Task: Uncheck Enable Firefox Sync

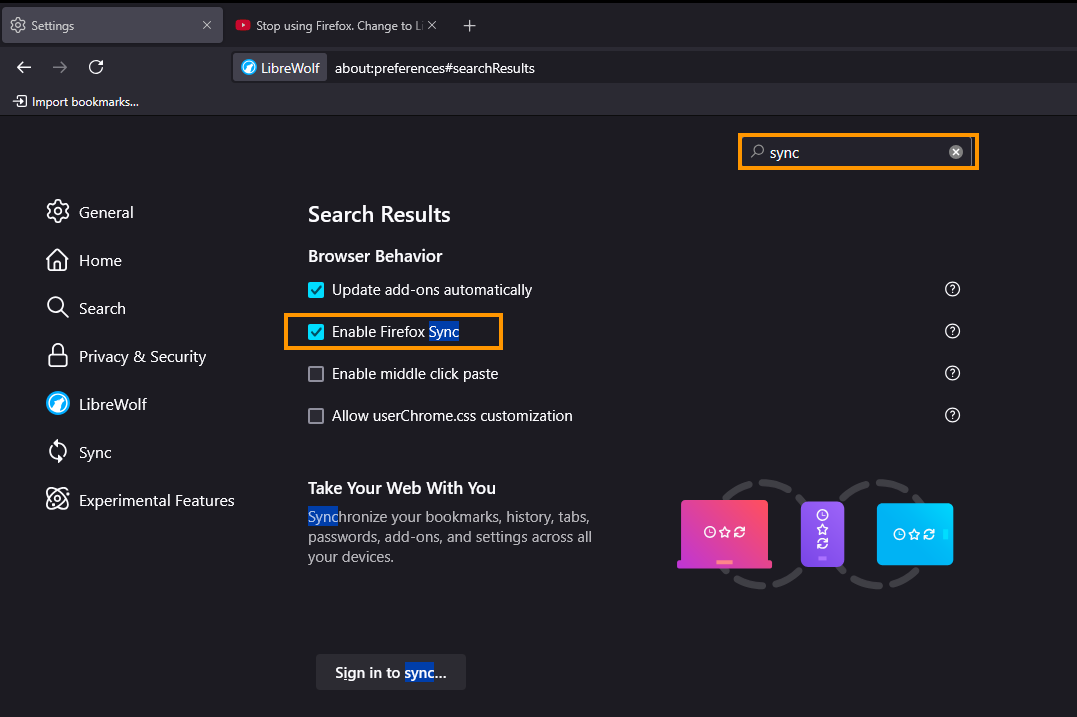Action: [x=316, y=332]
